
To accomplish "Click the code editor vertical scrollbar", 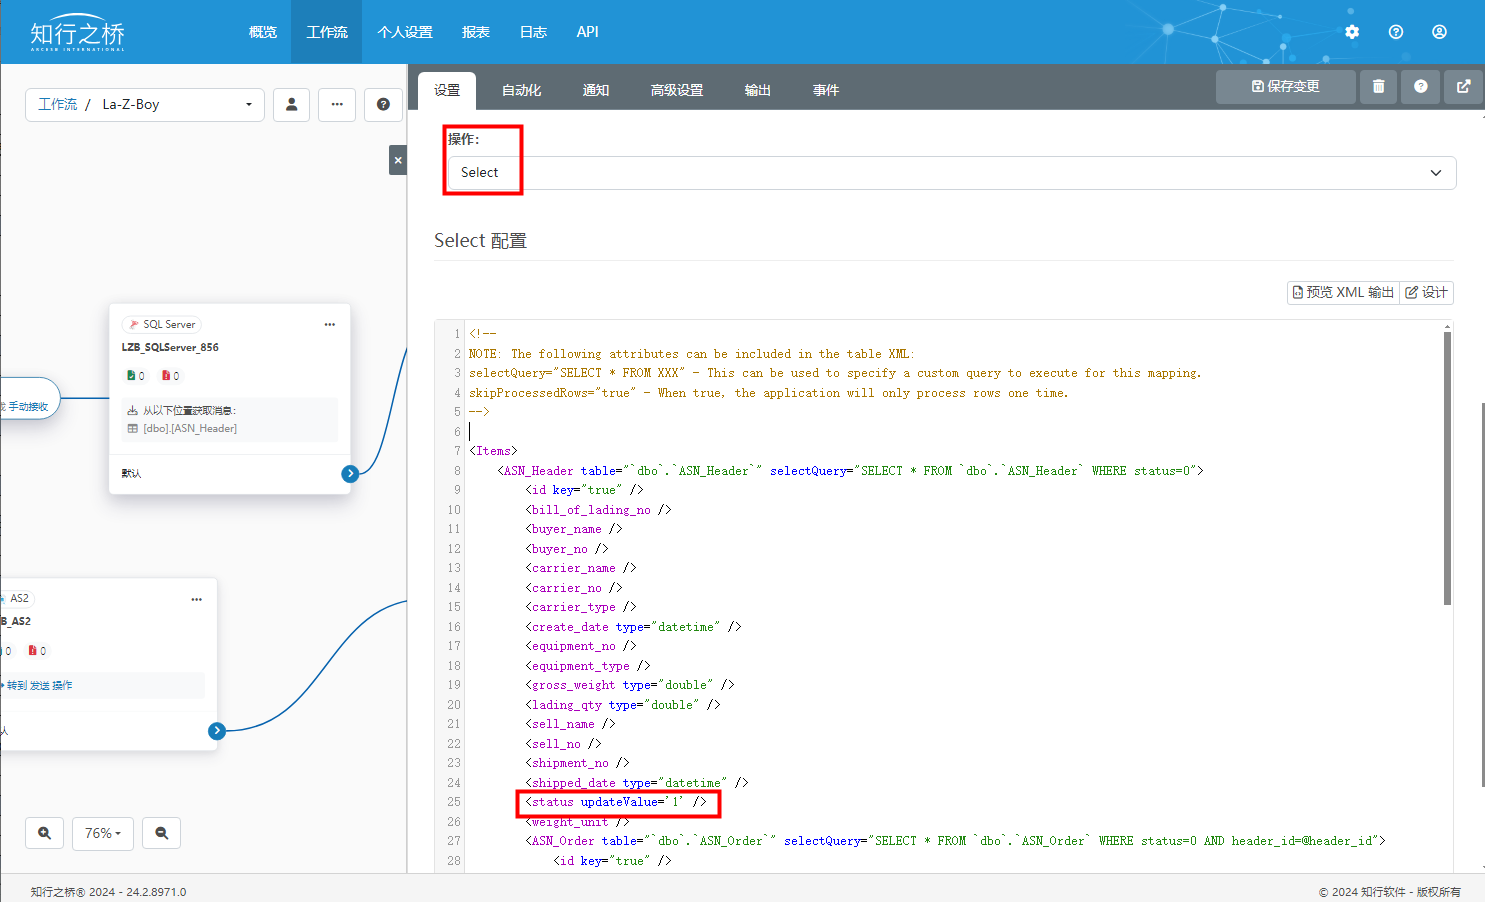I will pos(1447,468).
